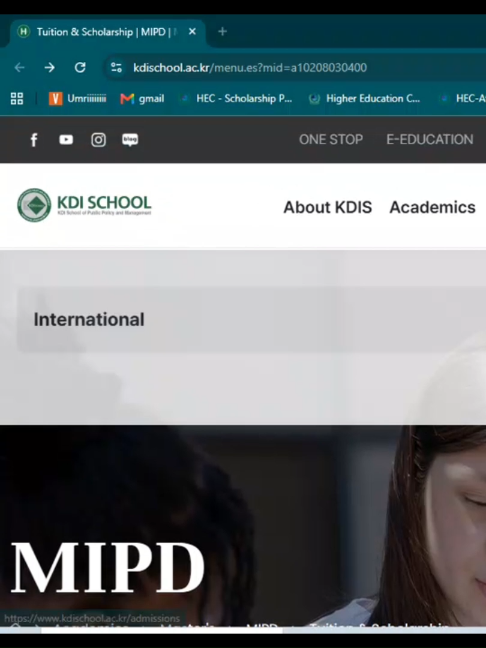This screenshot has width=486, height=648.
Task: Select the International heading
Action: click(89, 319)
